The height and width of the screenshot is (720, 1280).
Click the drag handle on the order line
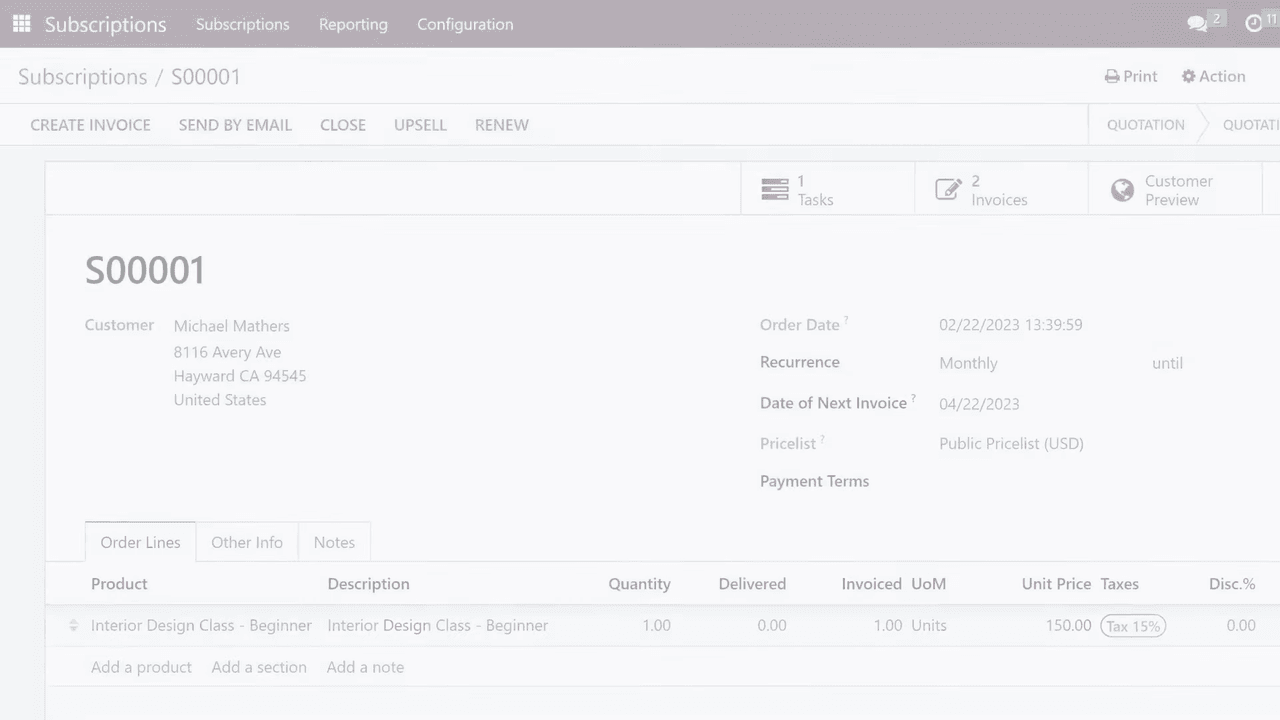click(x=73, y=626)
